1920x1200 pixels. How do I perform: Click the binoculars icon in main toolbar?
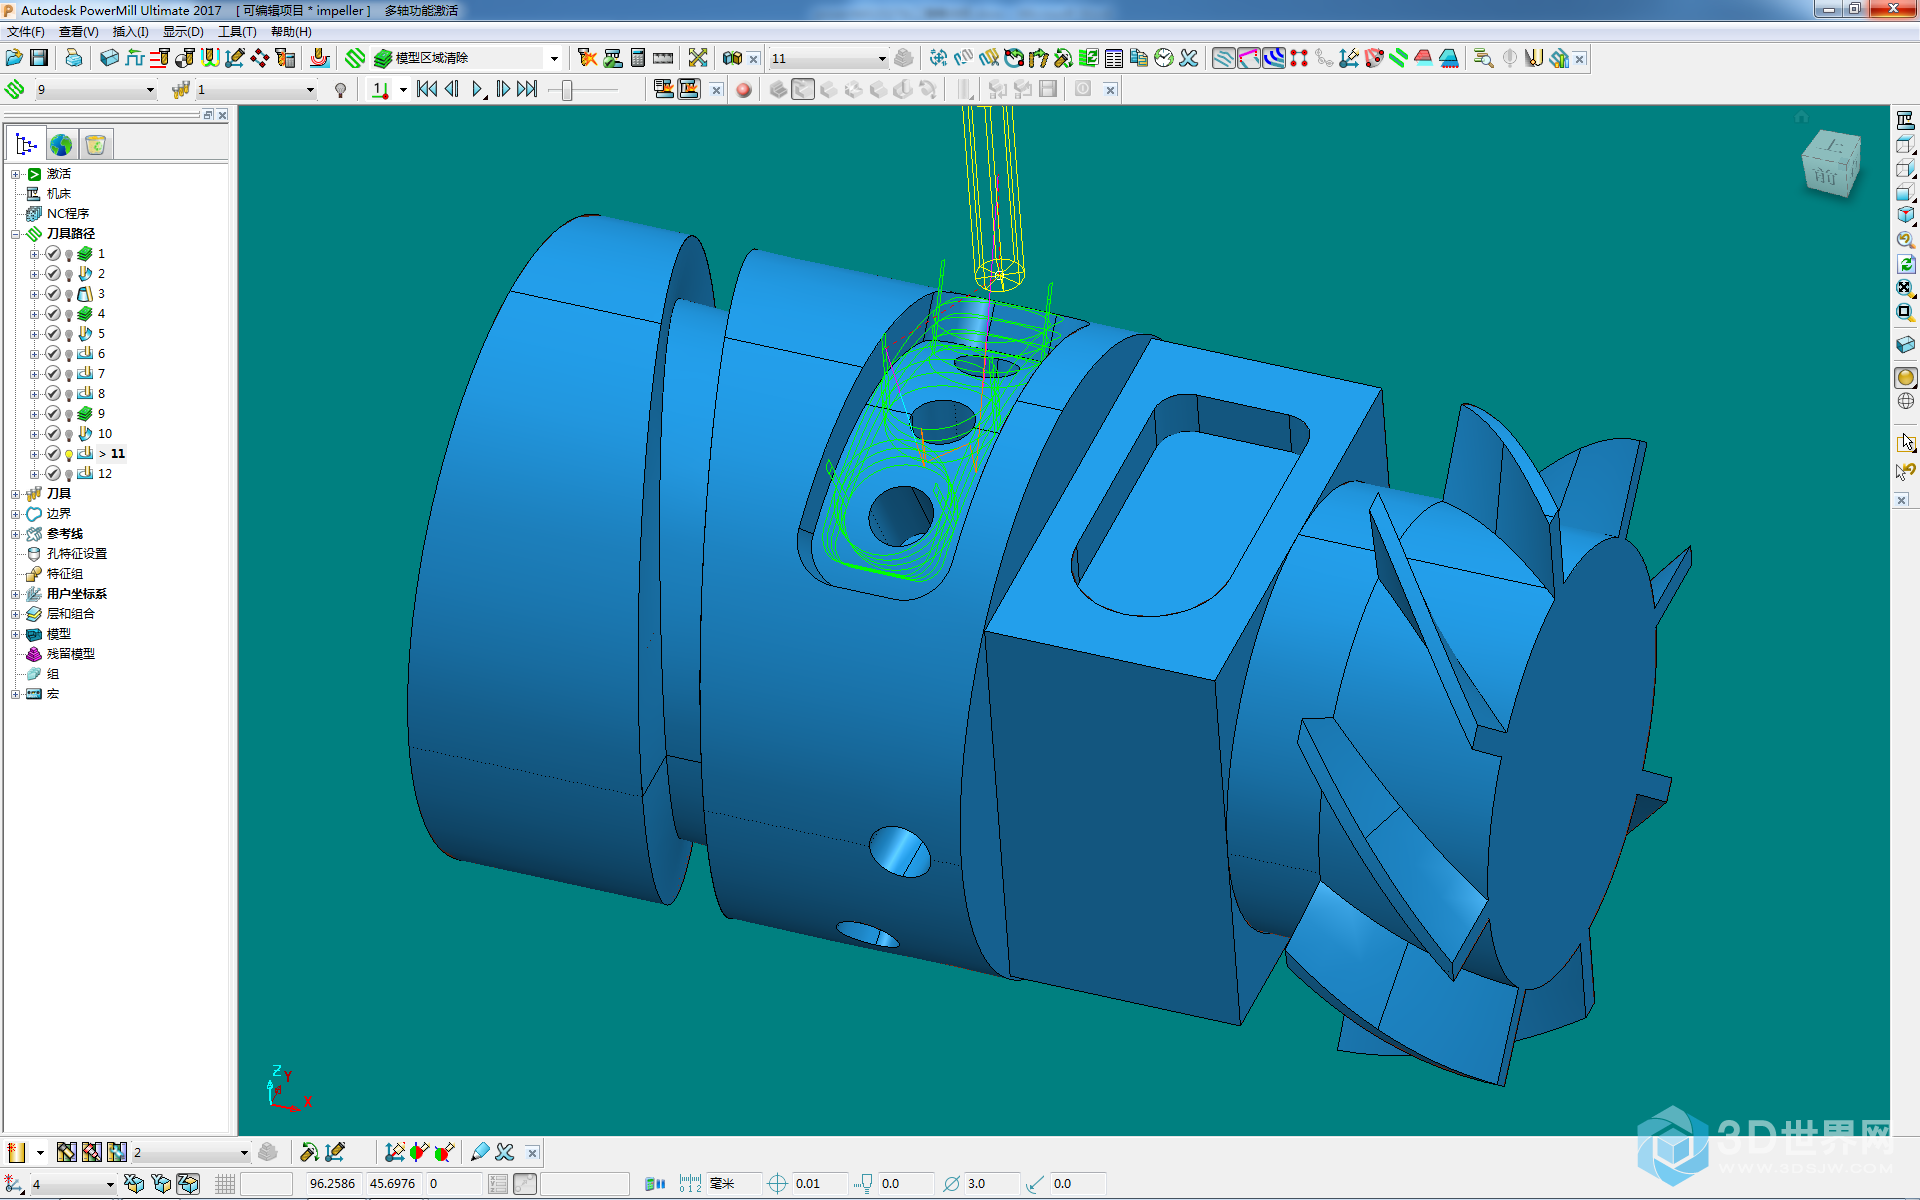[x=732, y=58]
